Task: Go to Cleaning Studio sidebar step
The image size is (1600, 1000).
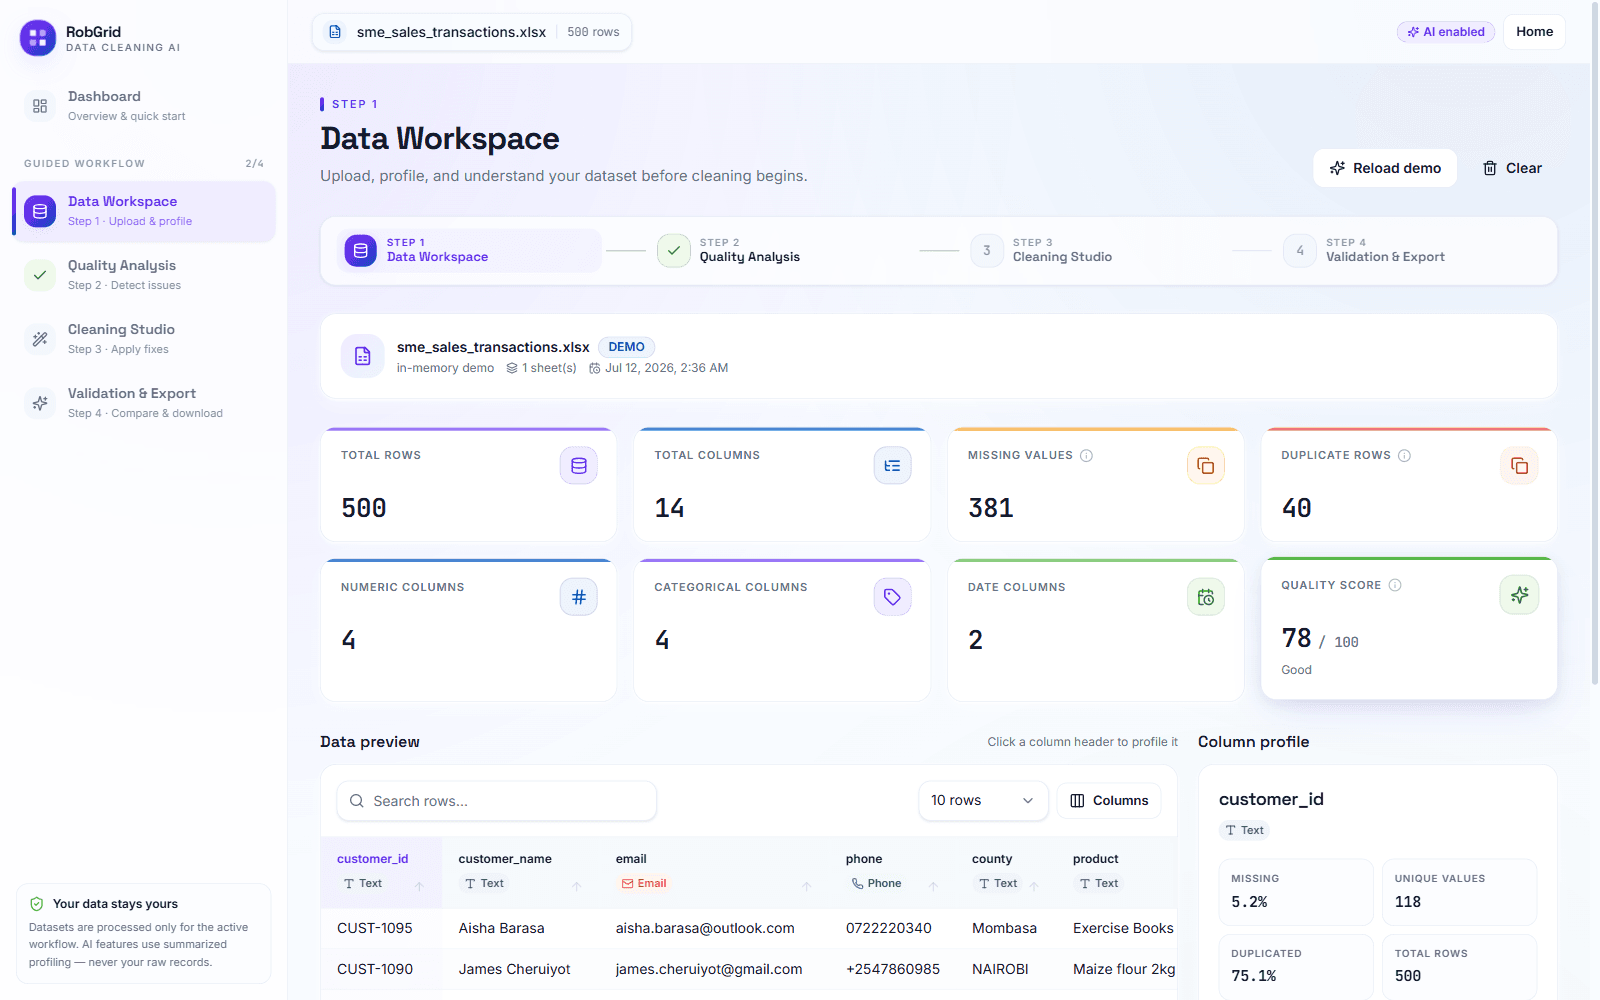Action: tap(144, 339)
